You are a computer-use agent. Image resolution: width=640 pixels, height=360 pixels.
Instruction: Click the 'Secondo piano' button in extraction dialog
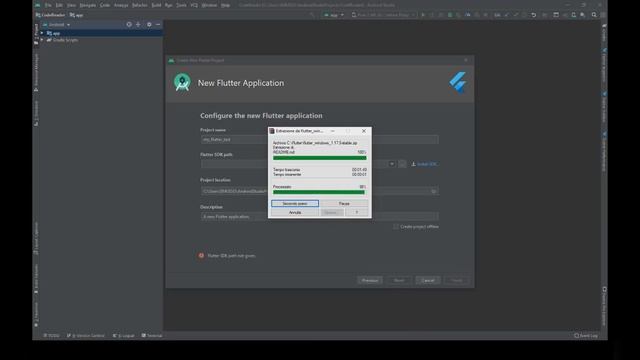295,203
